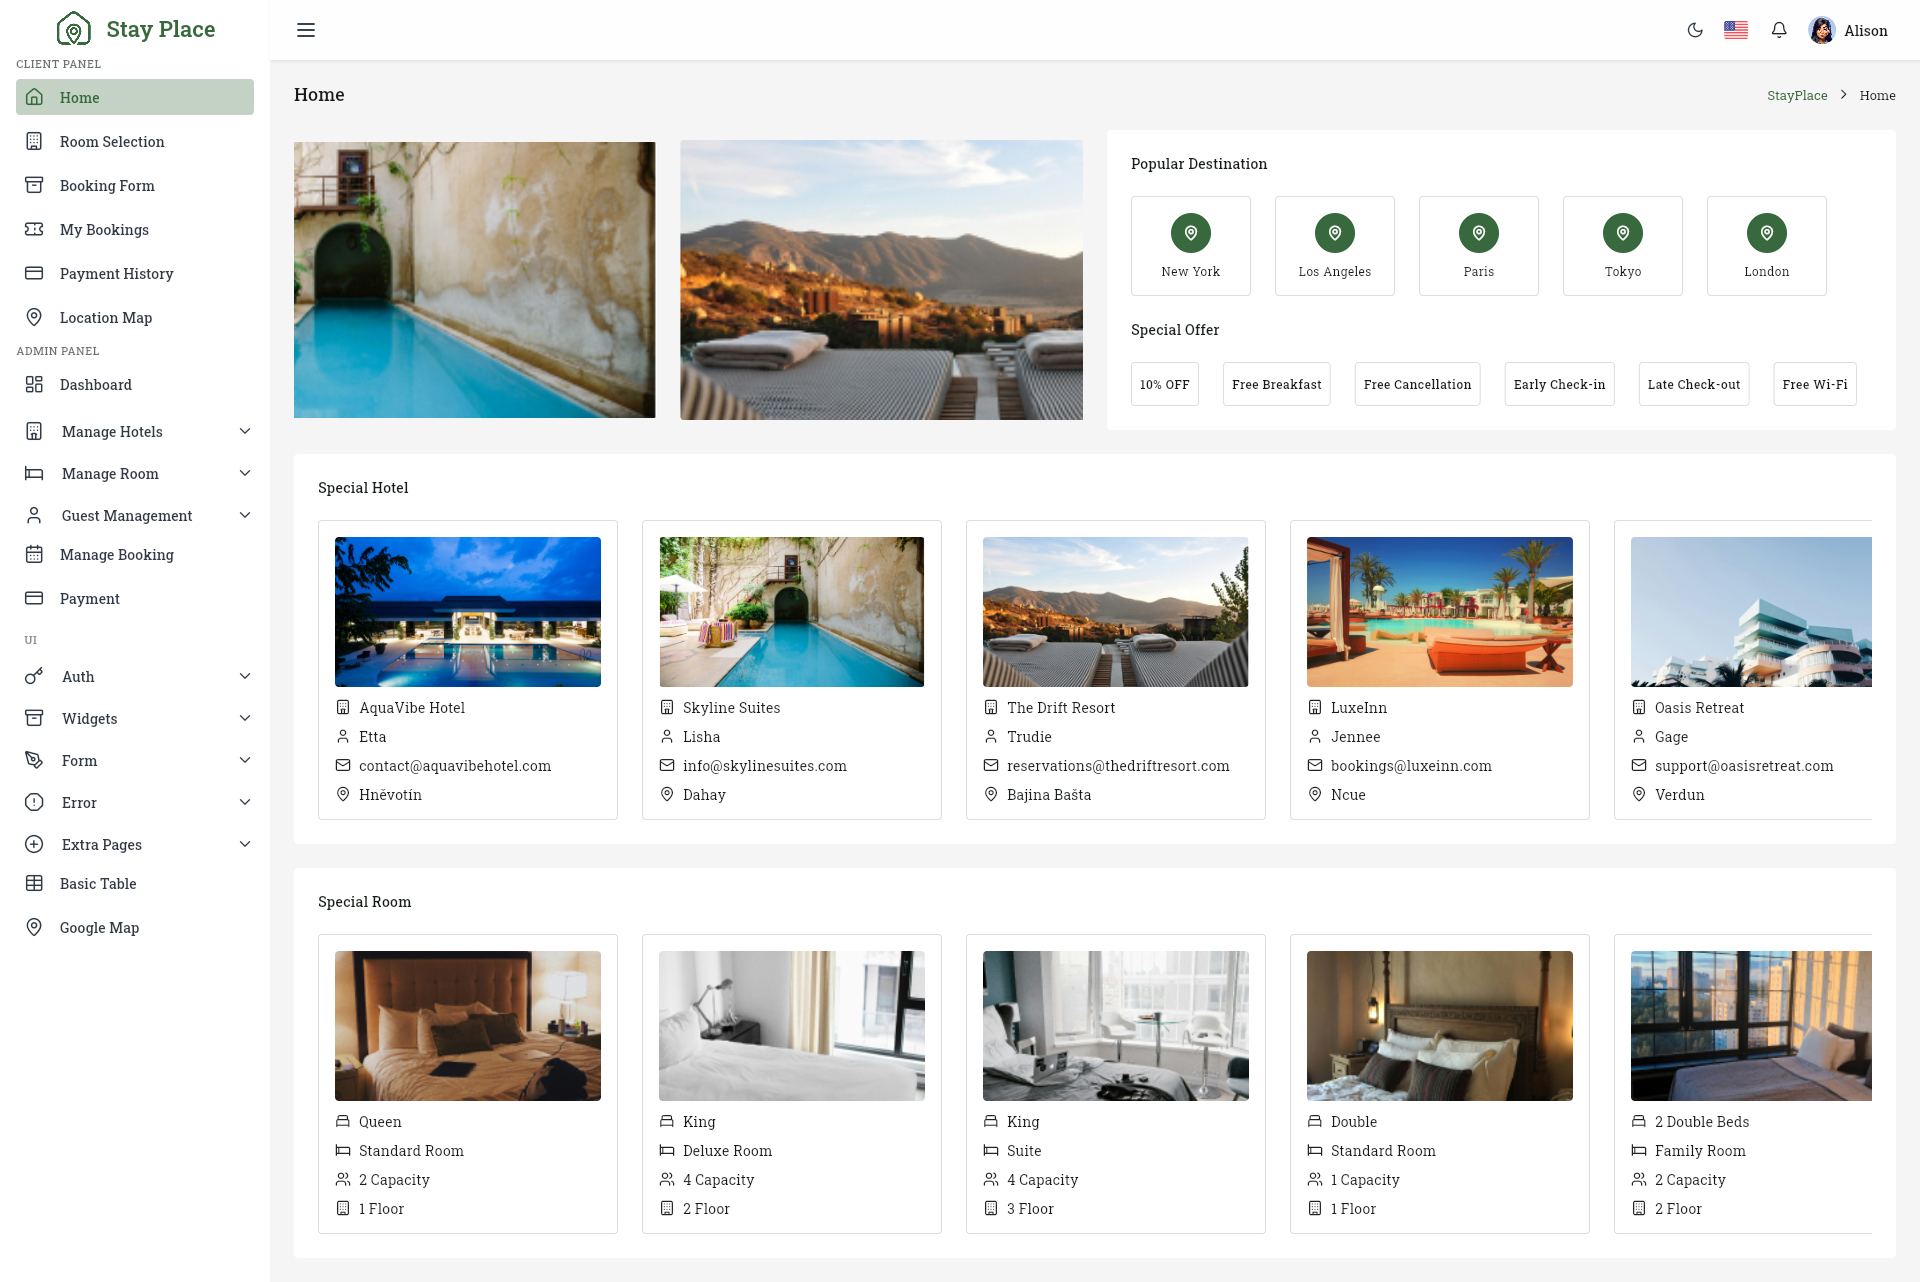Click the 10% OFF special offer

(x=1164, y=384)
